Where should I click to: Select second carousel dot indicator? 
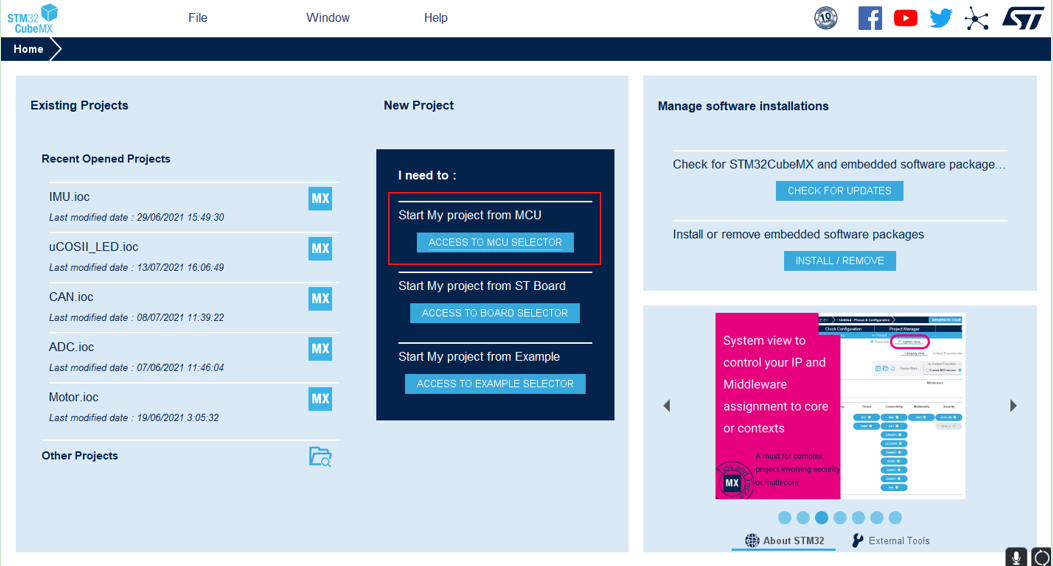click(x=803, y=518)
